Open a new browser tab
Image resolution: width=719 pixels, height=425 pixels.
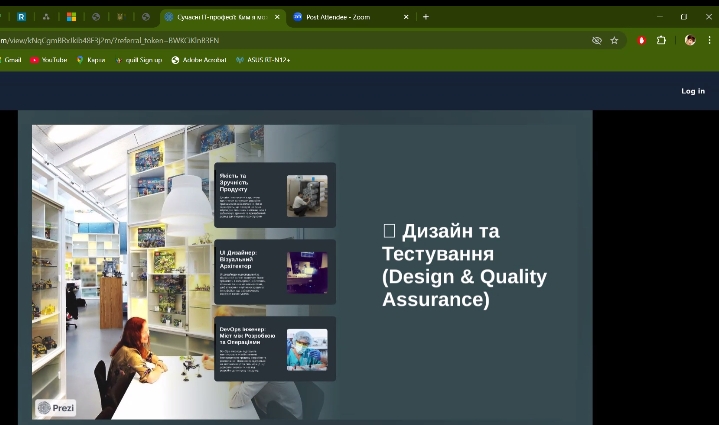426,17
